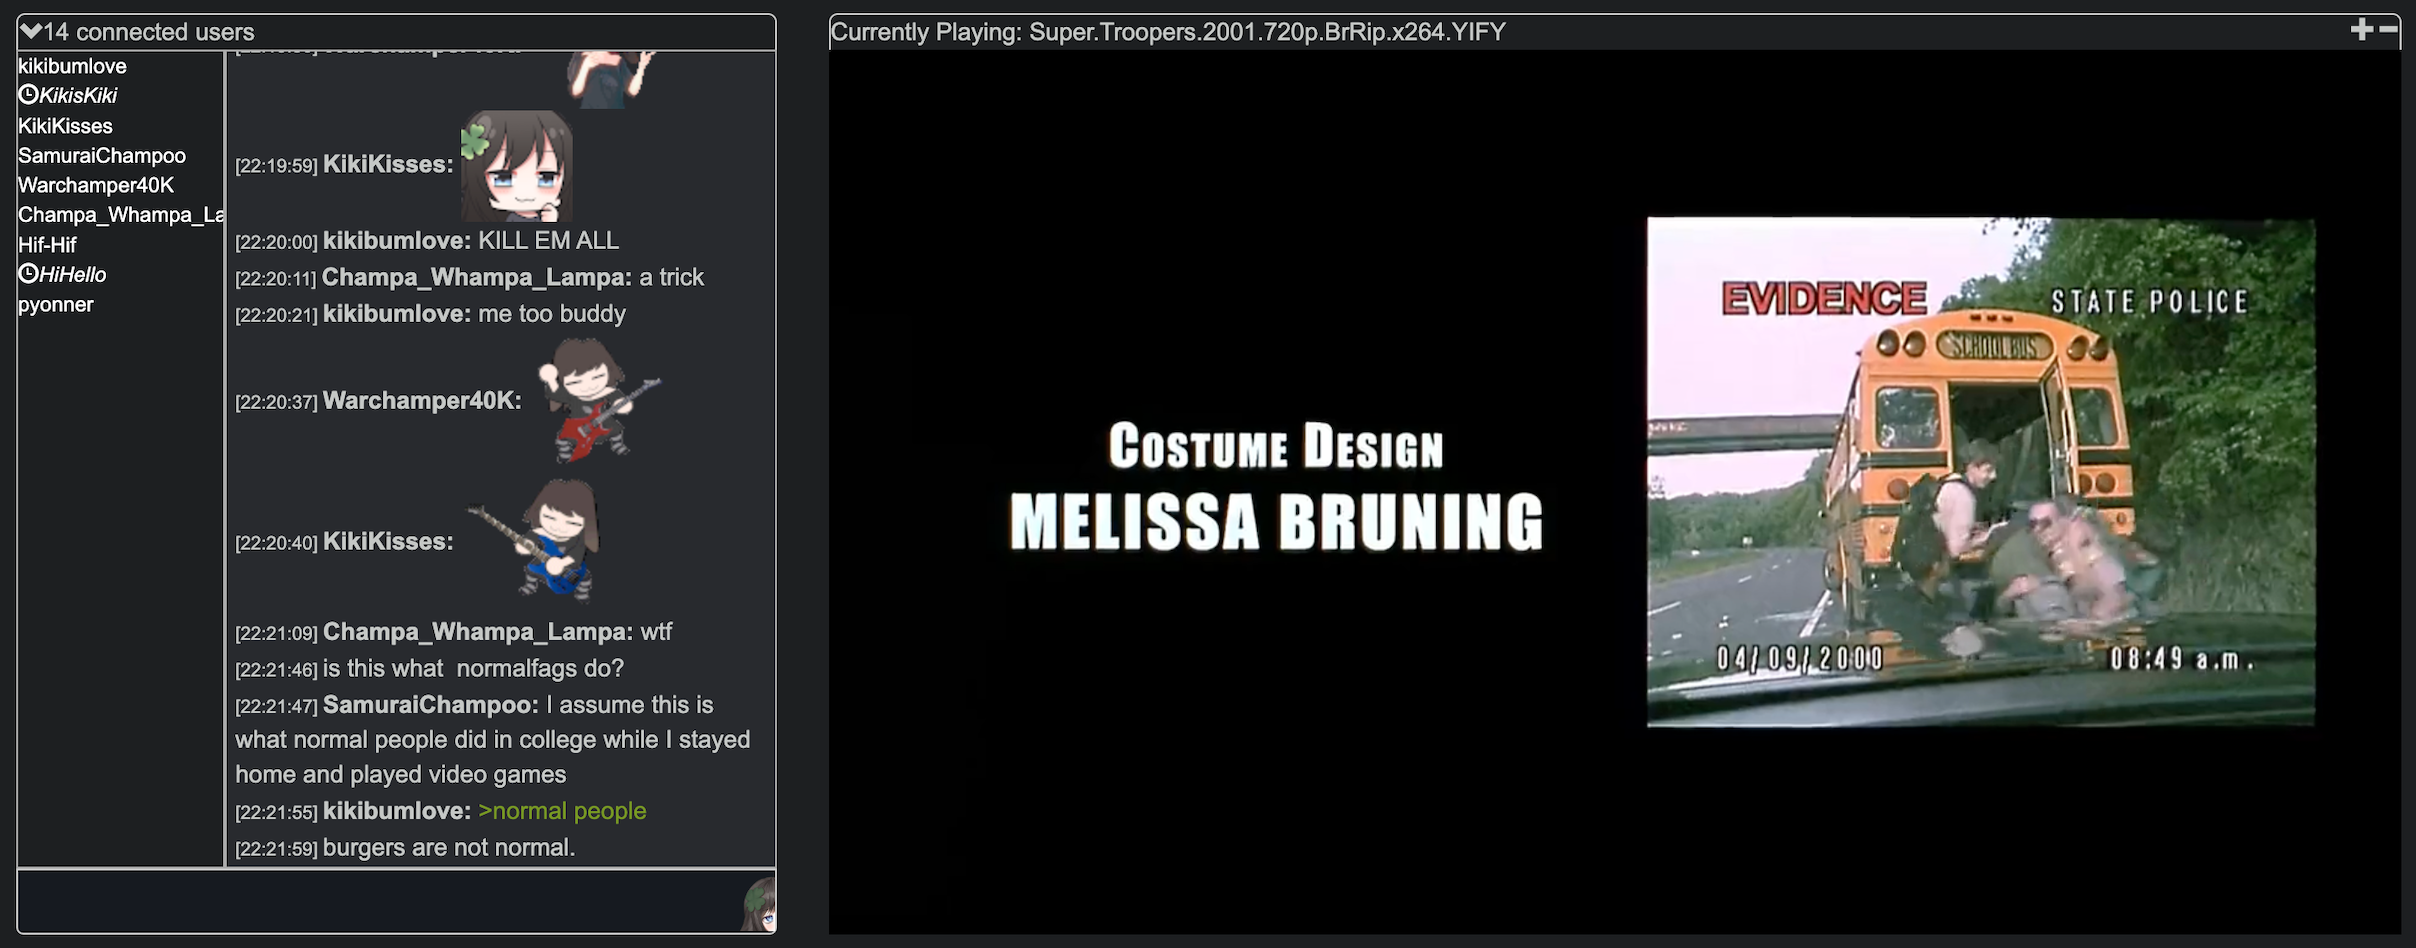Click the minus icon to shrink video
Screen dimensions: 2416x948
click(2389, 29)
